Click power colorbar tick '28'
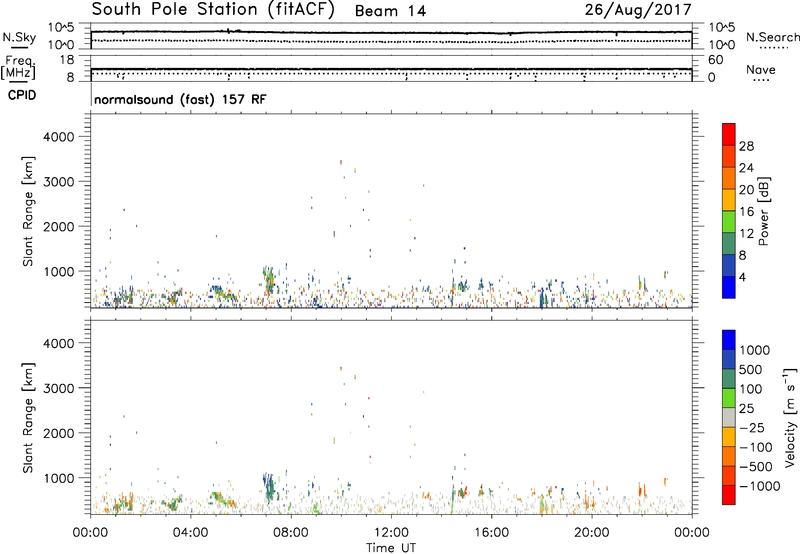Image resolution: width=800 pixels, height=554 pixels. 746,146
